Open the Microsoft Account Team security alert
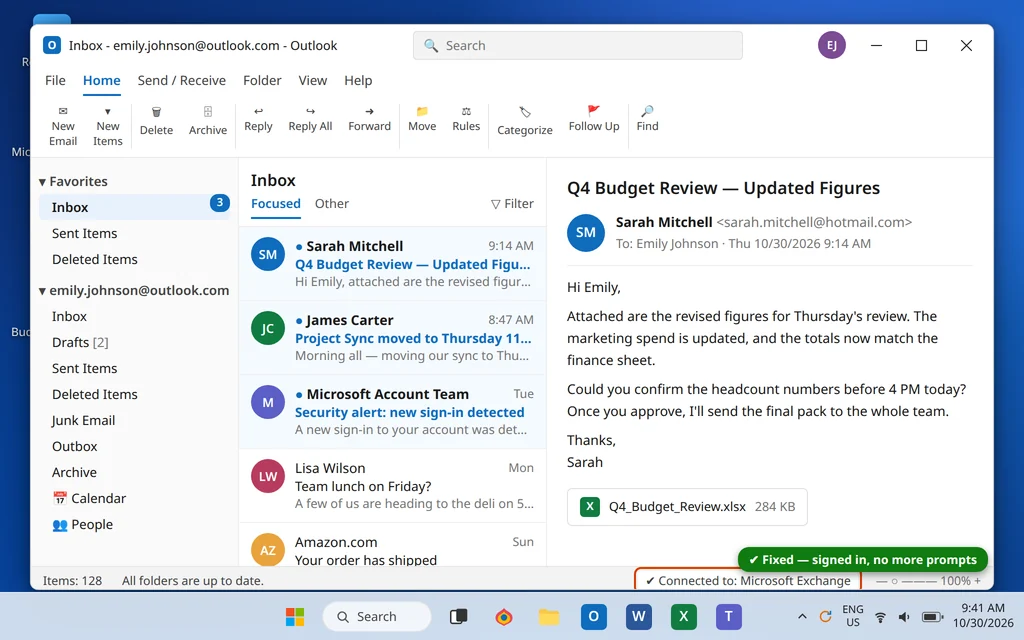The image size is (1024, 640). pyautogui.click(x=392, y=411)
